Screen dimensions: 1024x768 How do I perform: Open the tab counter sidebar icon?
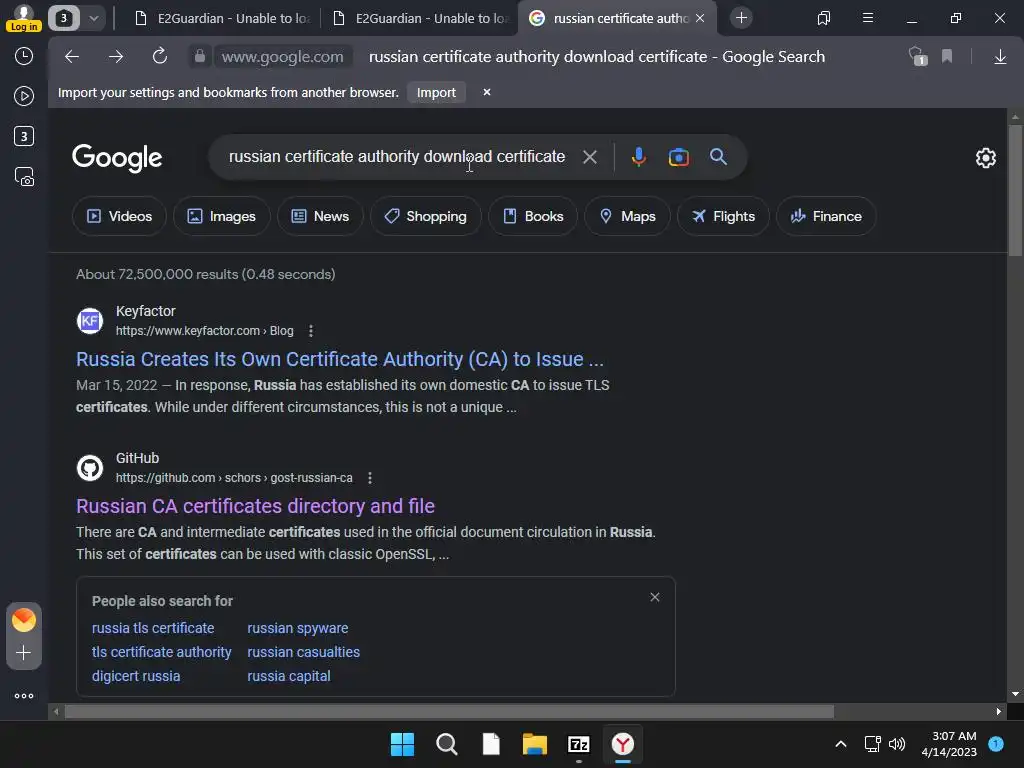24,136
